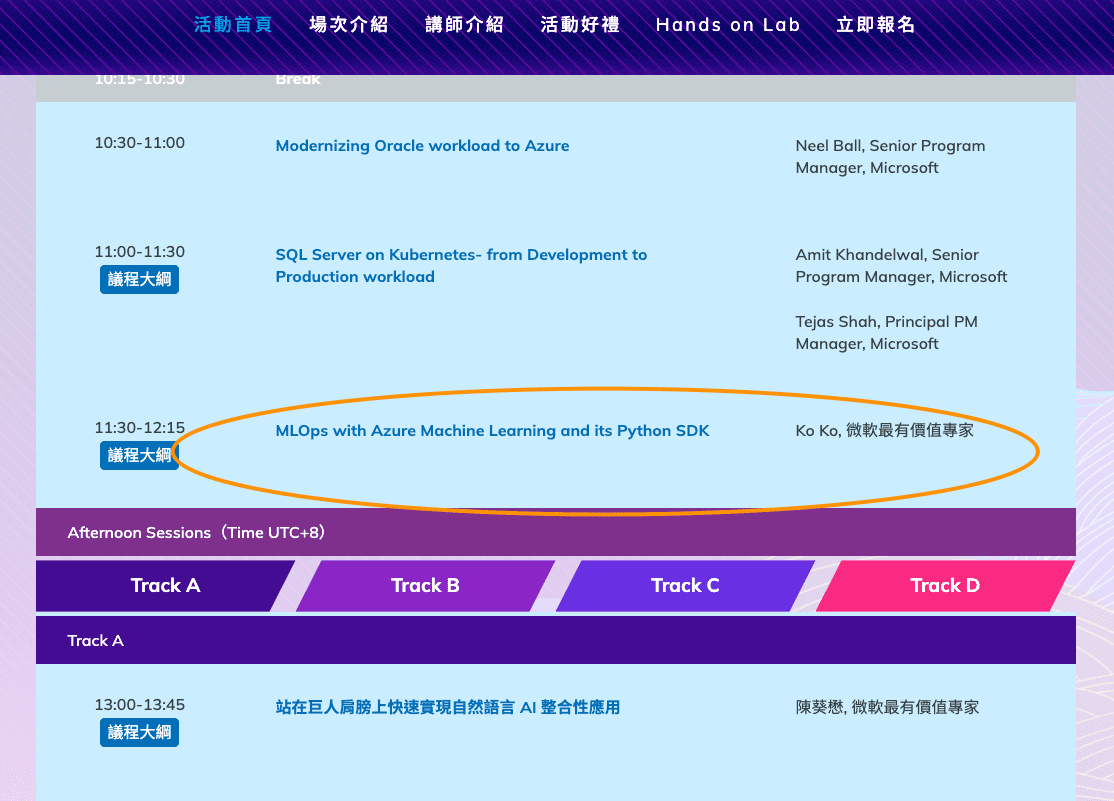Open MLOps with Azure Machine Learning session
This screenshot has height=801, width=1114.
tap(492, 431)
